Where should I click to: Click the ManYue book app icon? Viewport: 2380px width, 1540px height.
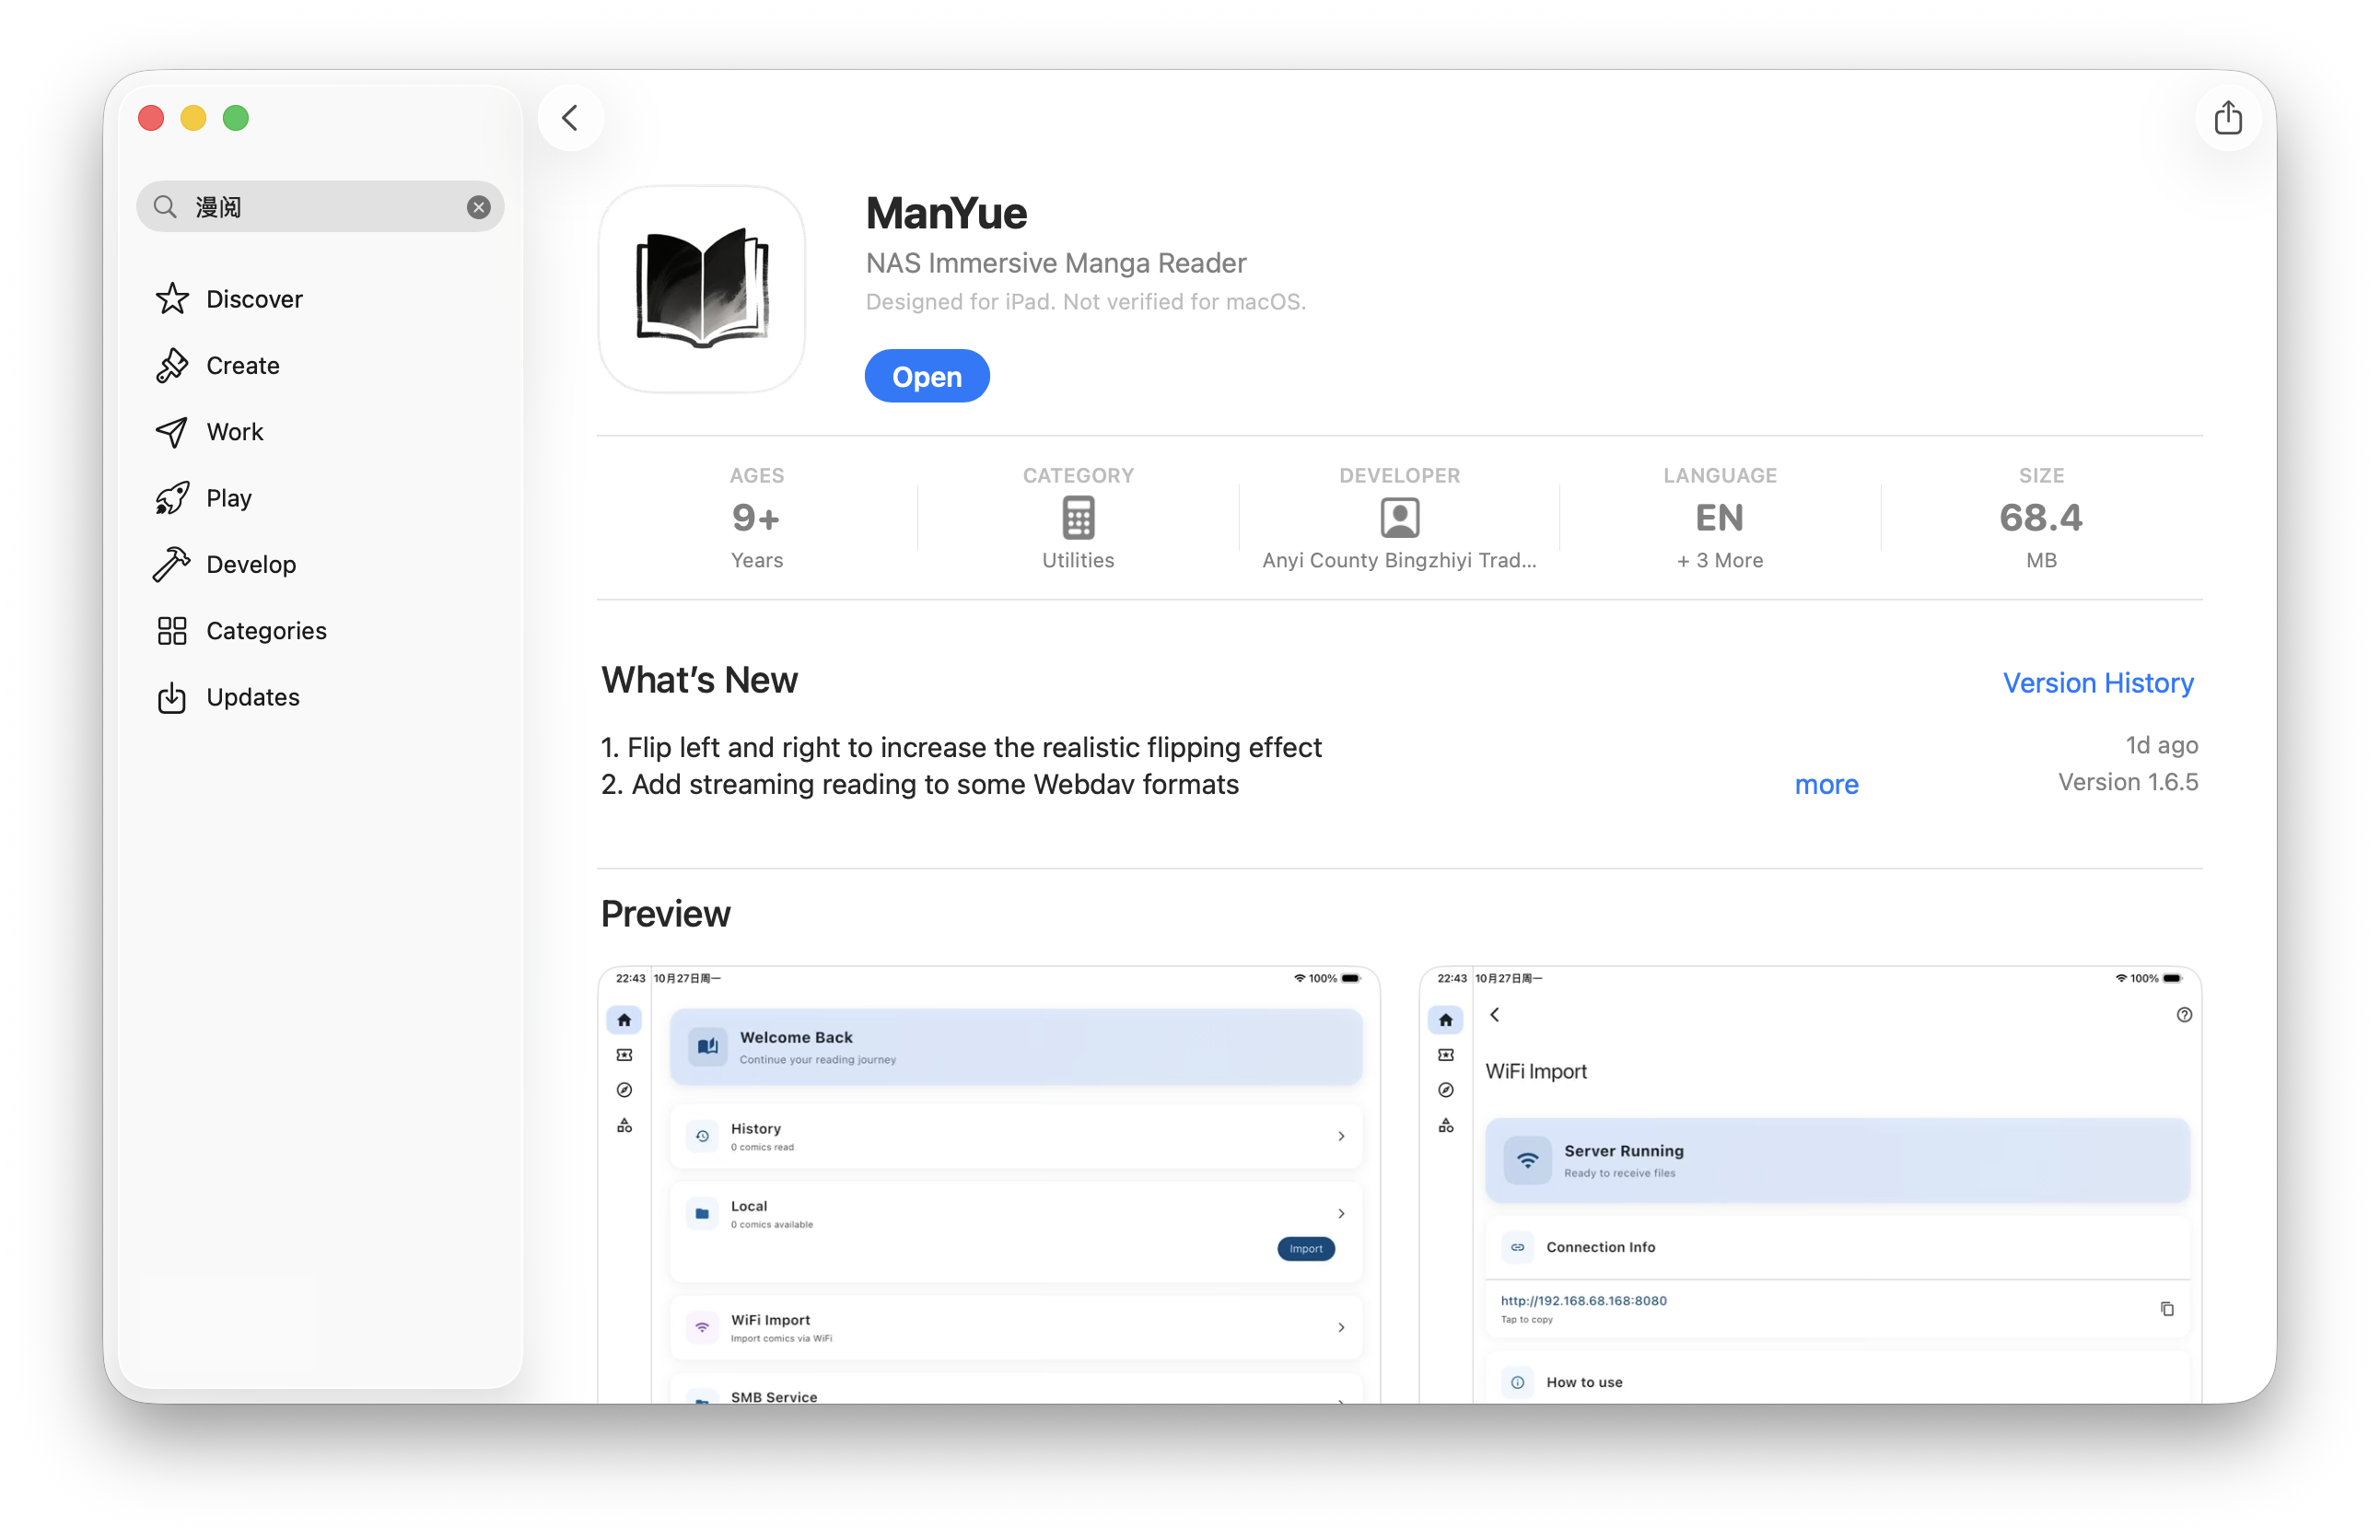[x=702, y=289]
